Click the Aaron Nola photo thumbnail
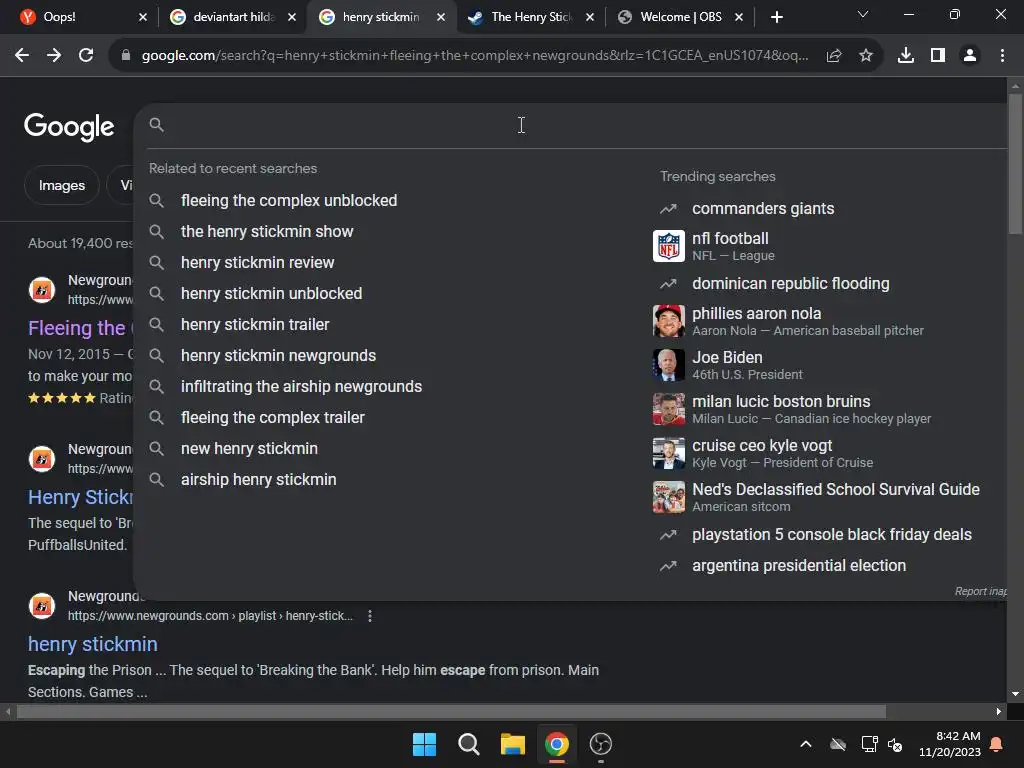 pyautogui.click(x=669, y=321)
